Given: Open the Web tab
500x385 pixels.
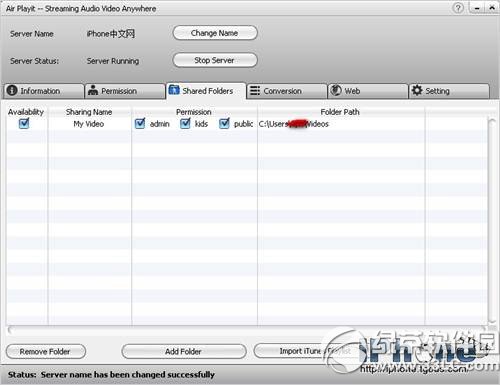Looking at the screenshot, I should click(368, 91).
